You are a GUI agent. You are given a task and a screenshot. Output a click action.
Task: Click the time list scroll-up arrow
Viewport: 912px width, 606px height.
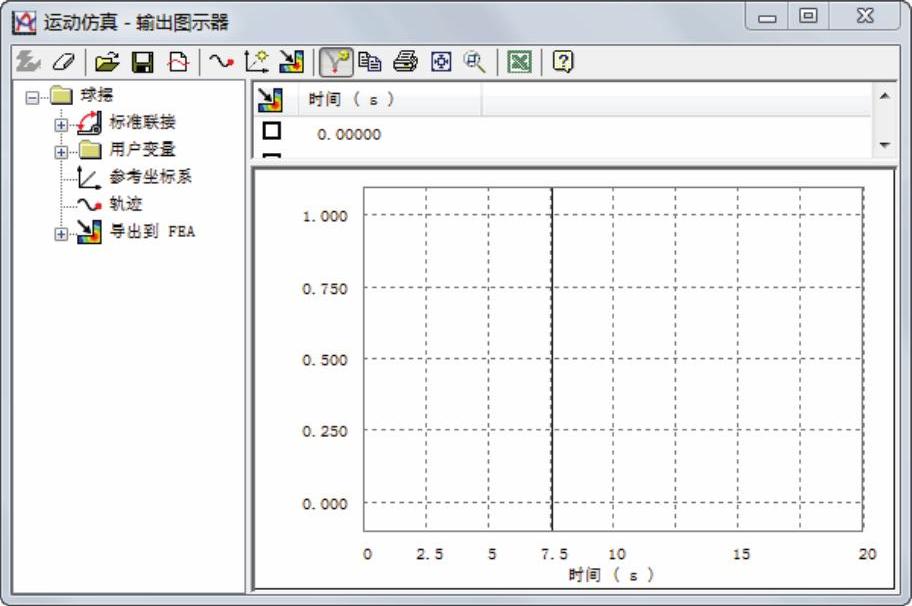[885, 96]
